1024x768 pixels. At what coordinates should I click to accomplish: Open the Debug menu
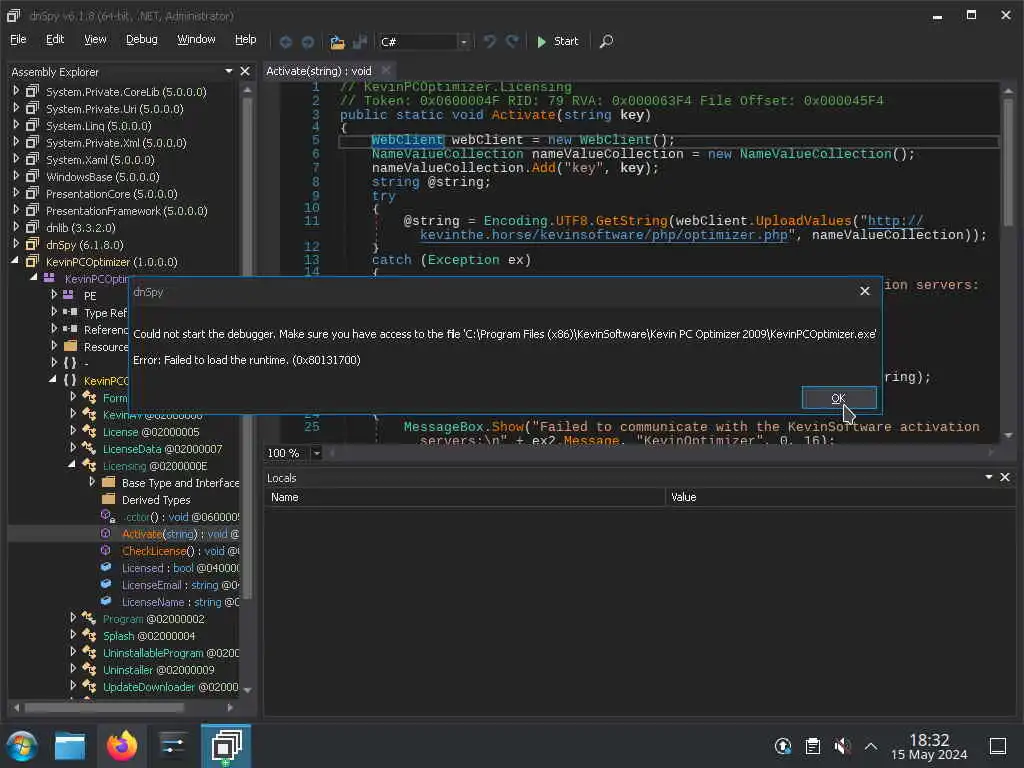(x=141, y=40)
